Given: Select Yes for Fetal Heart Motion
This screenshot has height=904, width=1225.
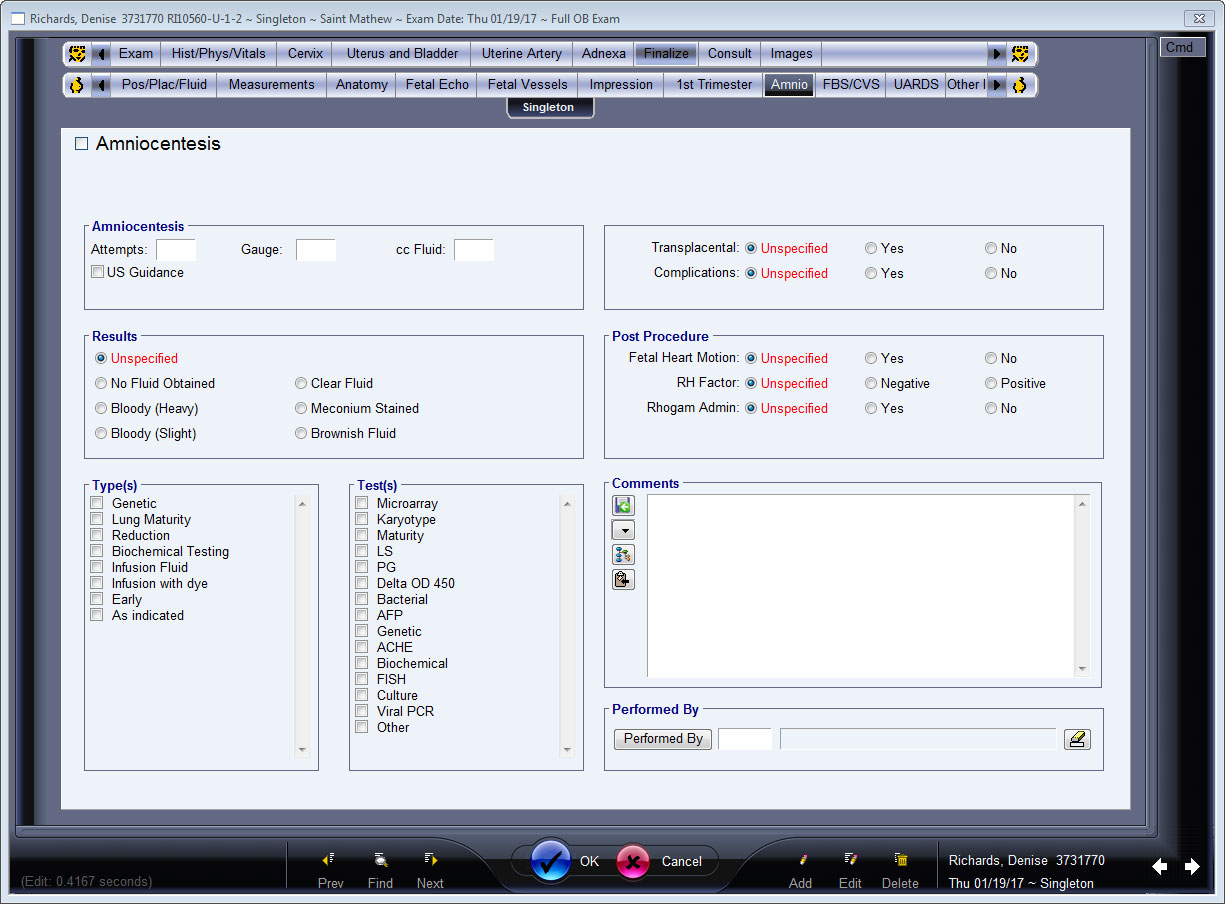Looking at the screenshot, I should (x=871, y=358).
